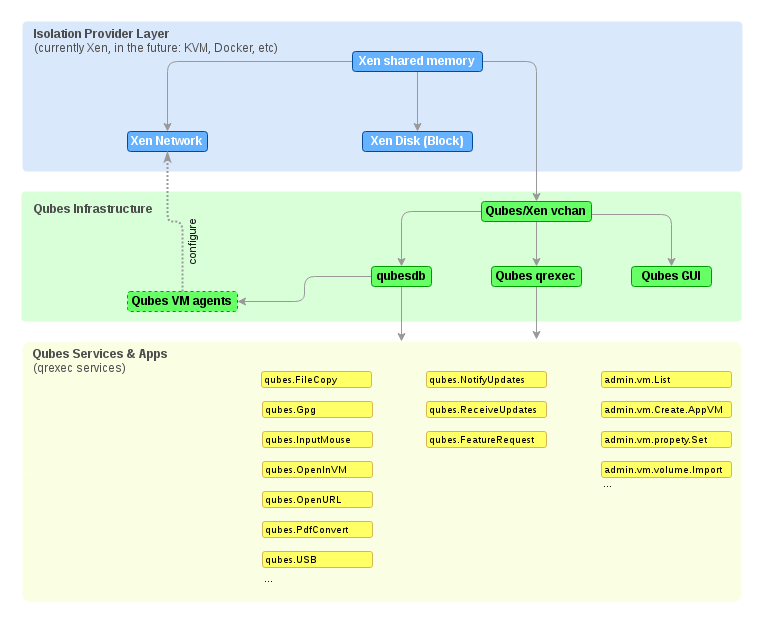The image size is (764, 624).
Task: Click the qubes.ReceiveUpdates box
Action: [487, 410]
